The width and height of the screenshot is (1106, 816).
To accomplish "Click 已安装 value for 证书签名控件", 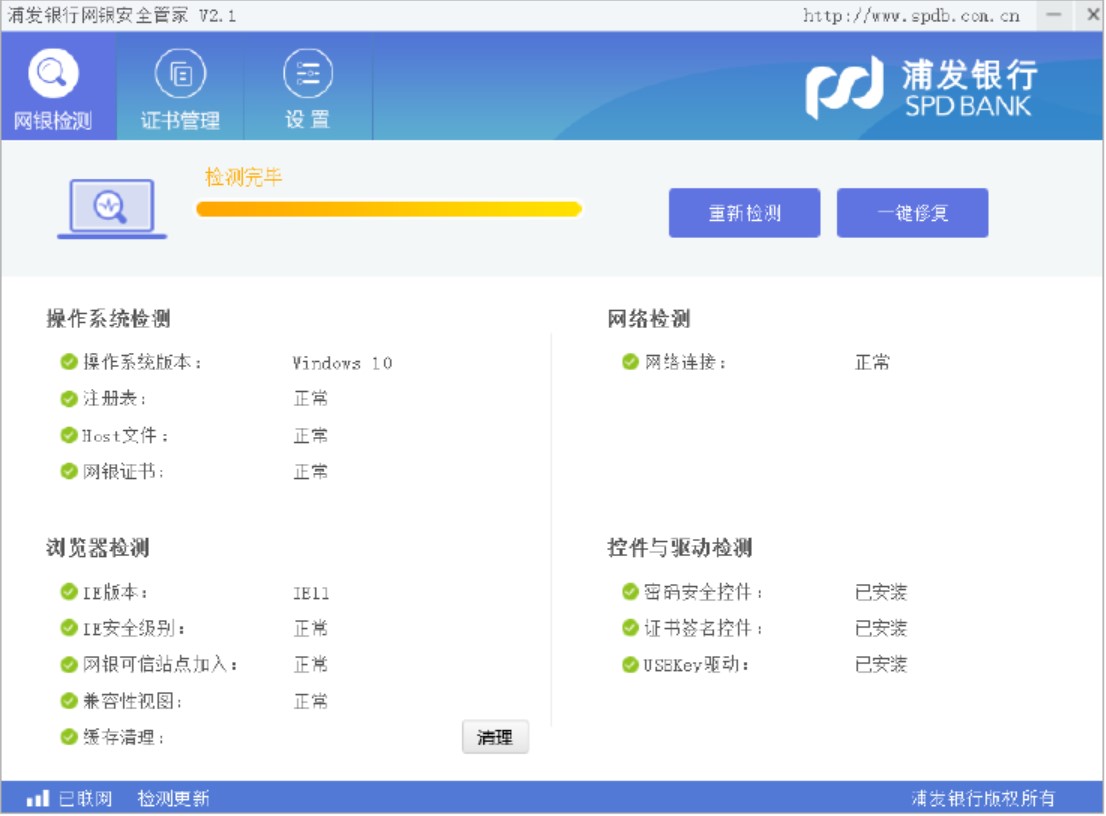I will (880, 628).
